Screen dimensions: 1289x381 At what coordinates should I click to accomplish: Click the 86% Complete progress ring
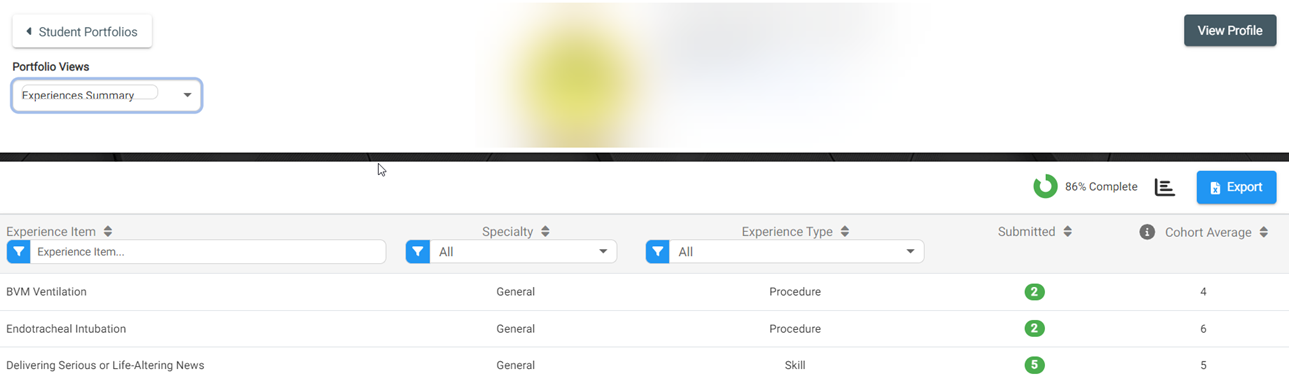click(x=1045, y=187)
